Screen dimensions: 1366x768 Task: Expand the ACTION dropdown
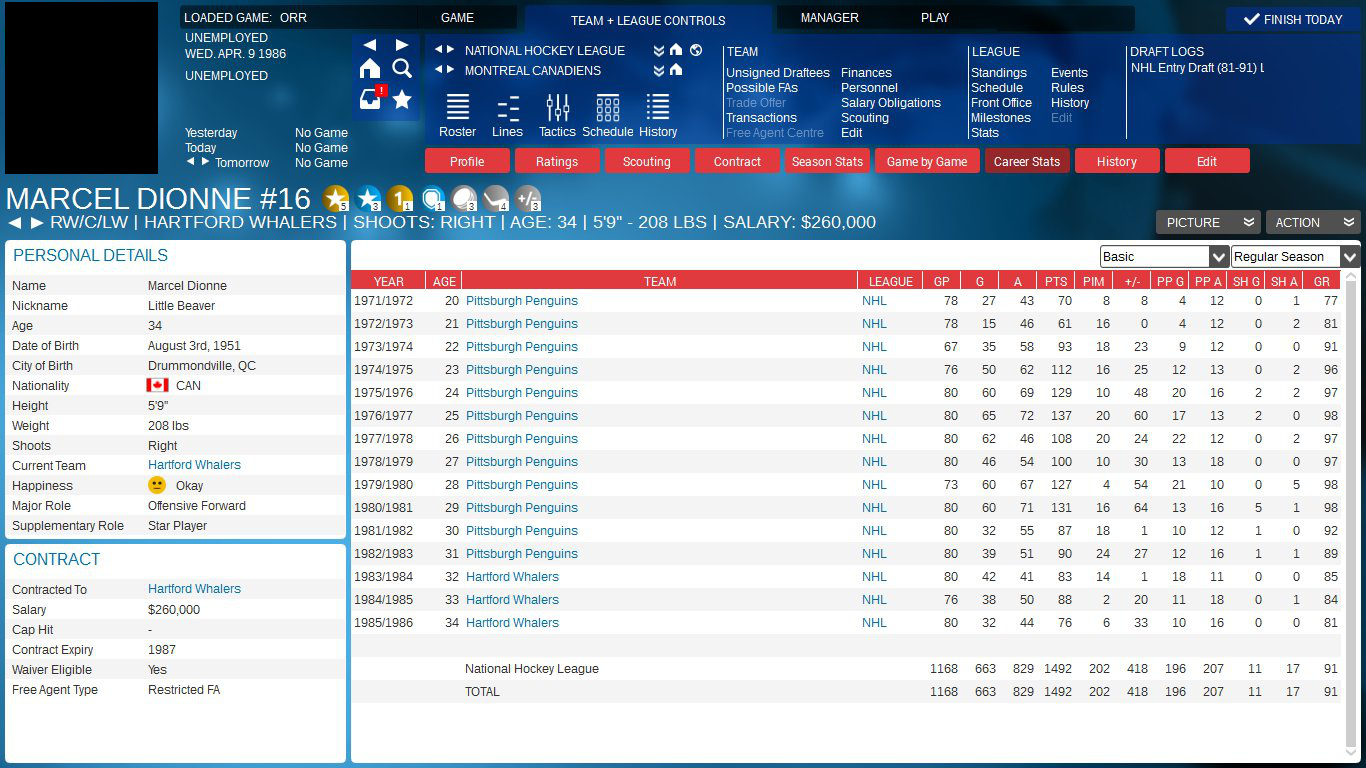pyautogui.click(x=1313, y=222)
